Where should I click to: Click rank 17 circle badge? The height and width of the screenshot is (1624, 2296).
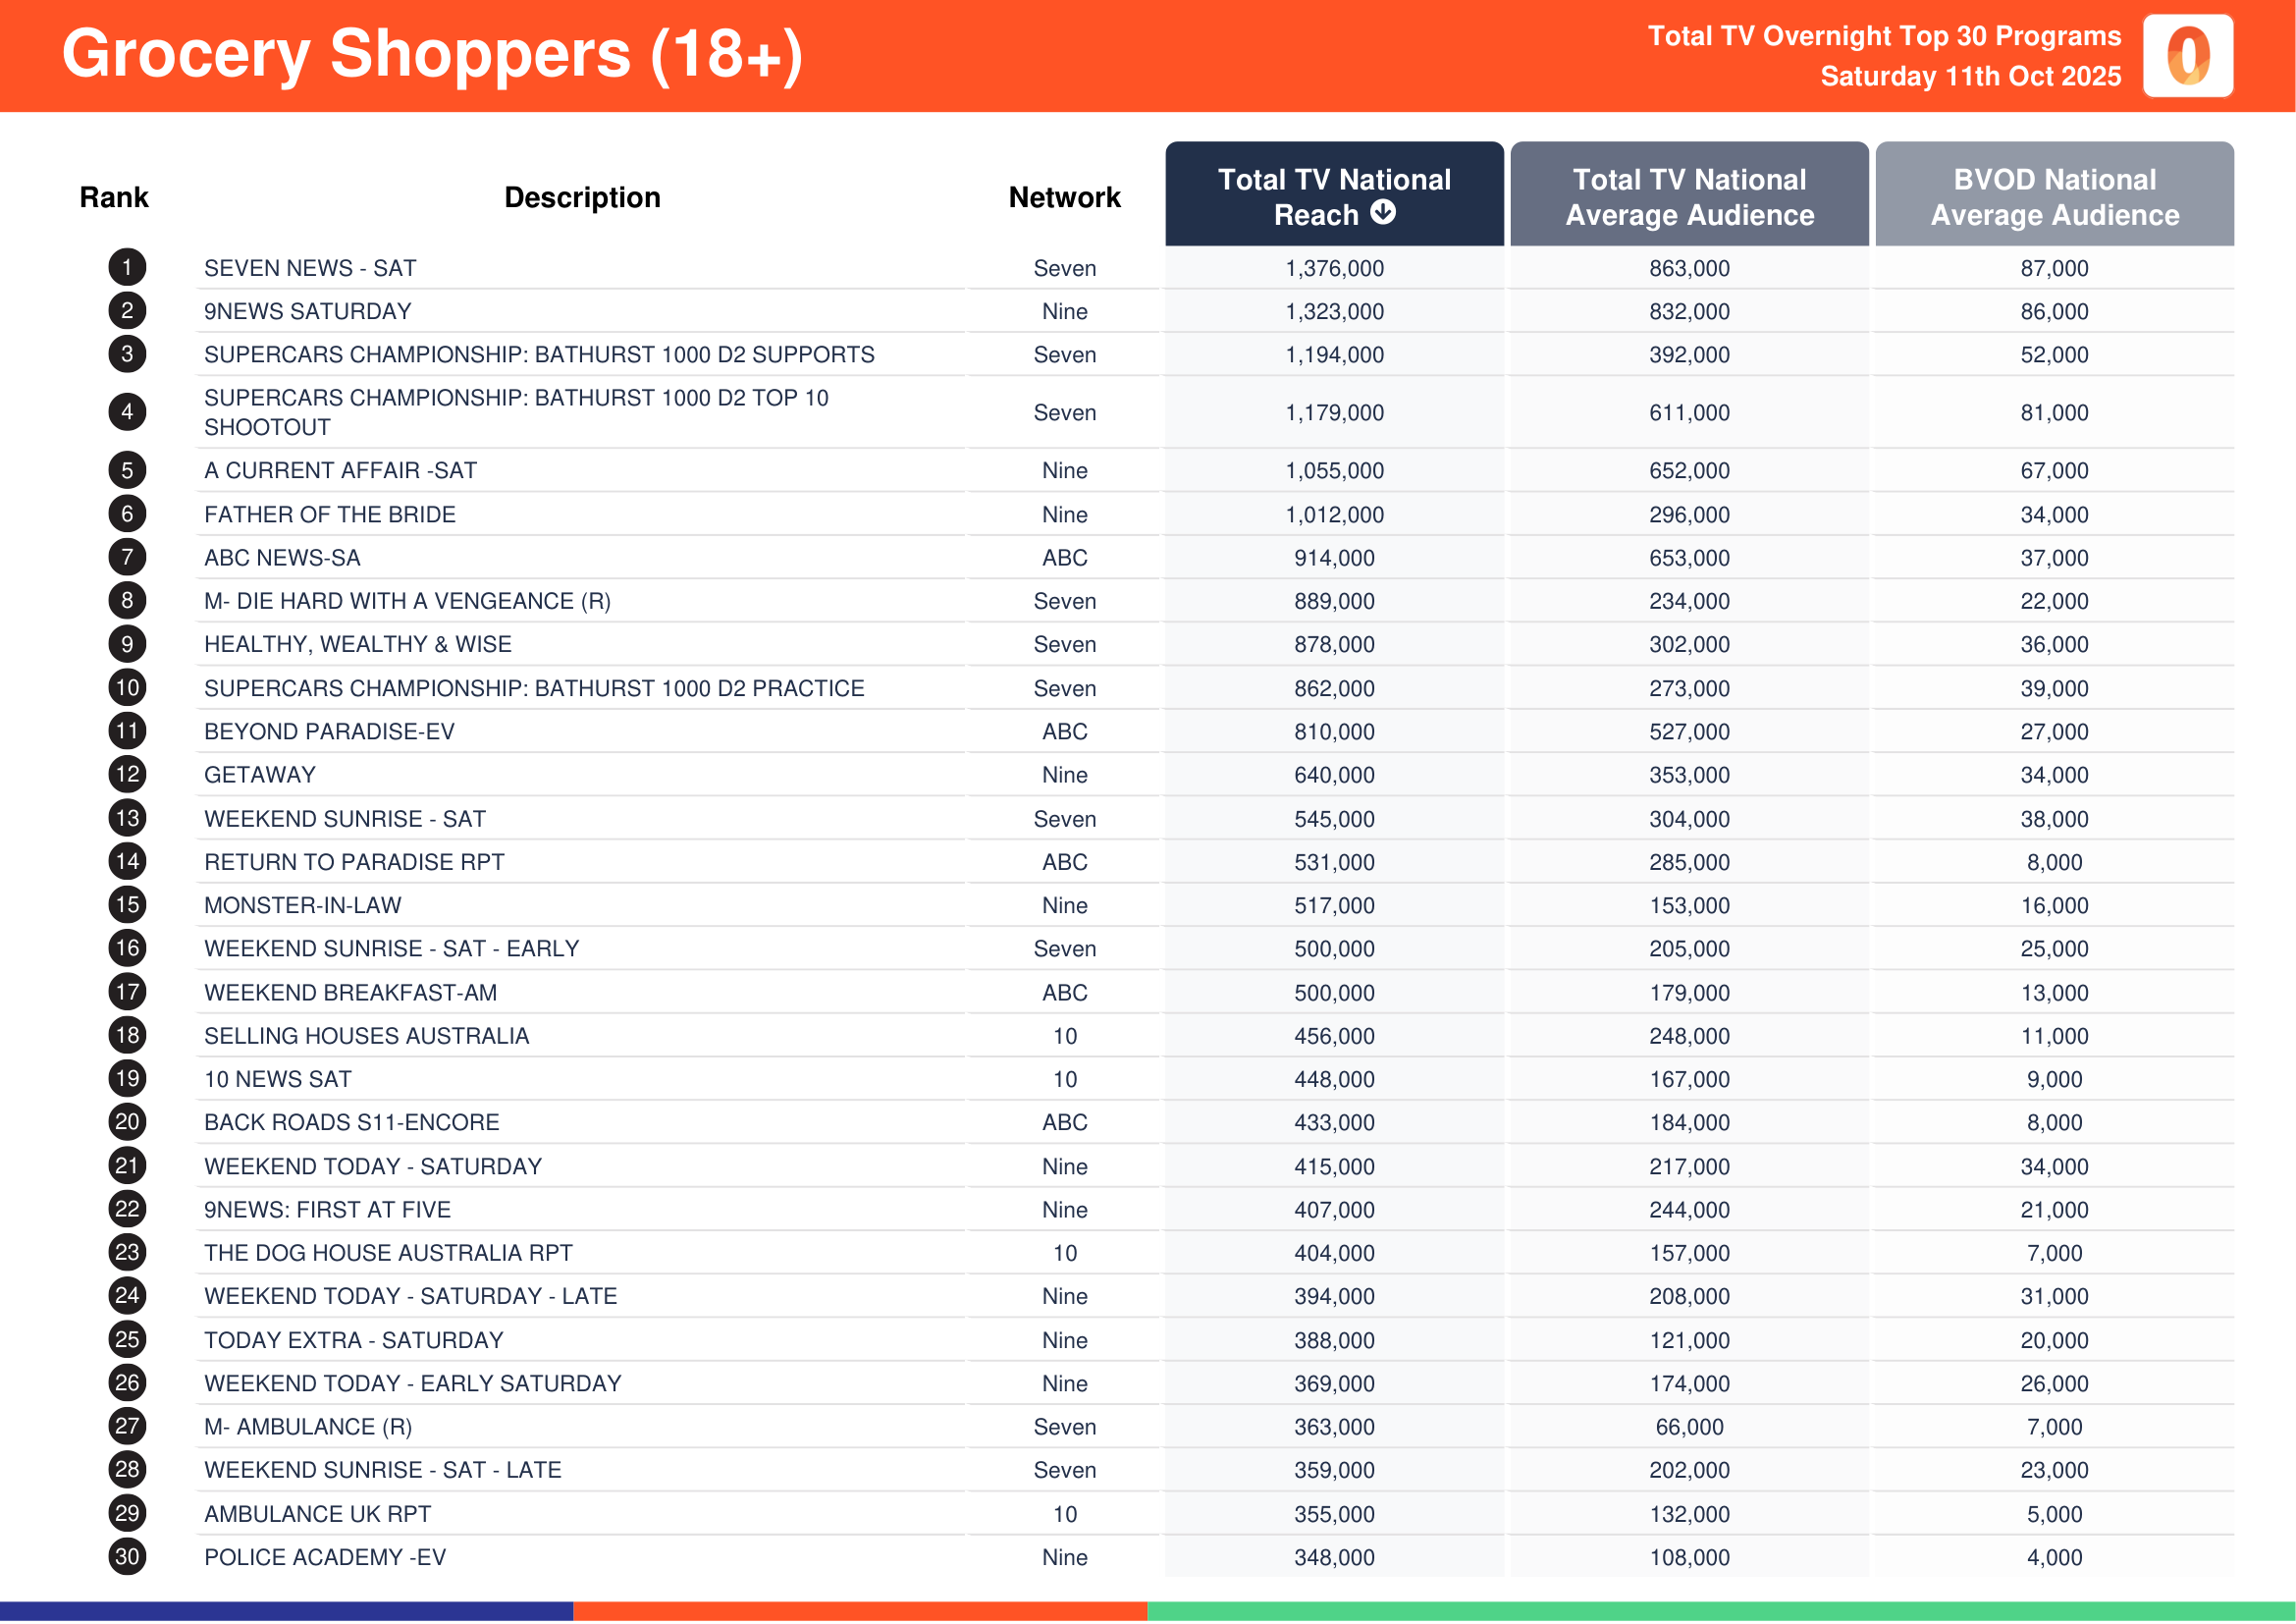pyautogui.click(x=127, y=992)
